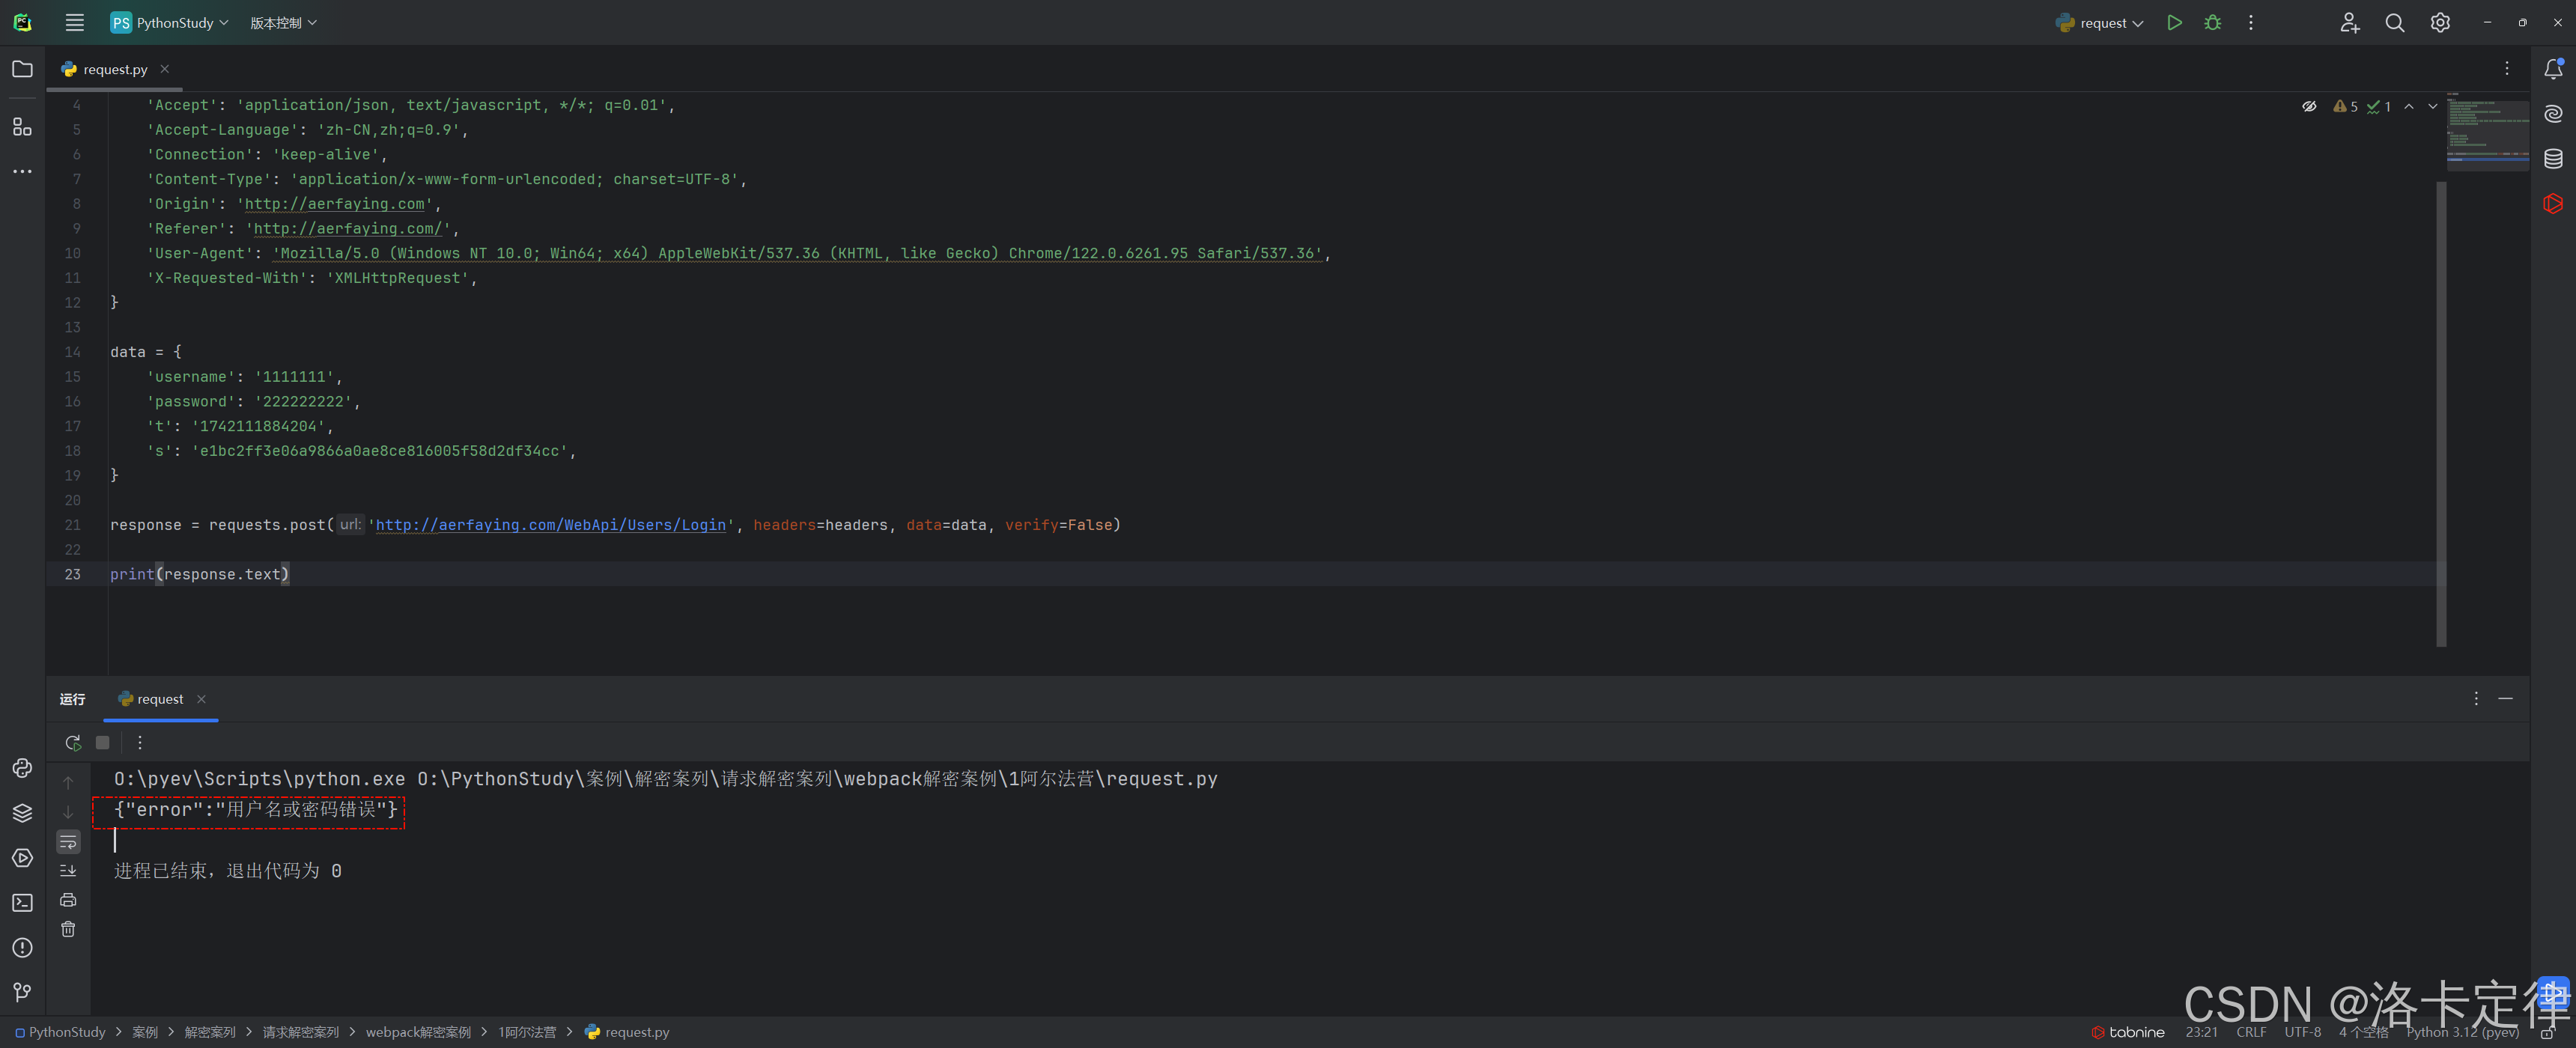Open the Python Packages tool window
The image size is (2576, 1048).
(22, 813)
